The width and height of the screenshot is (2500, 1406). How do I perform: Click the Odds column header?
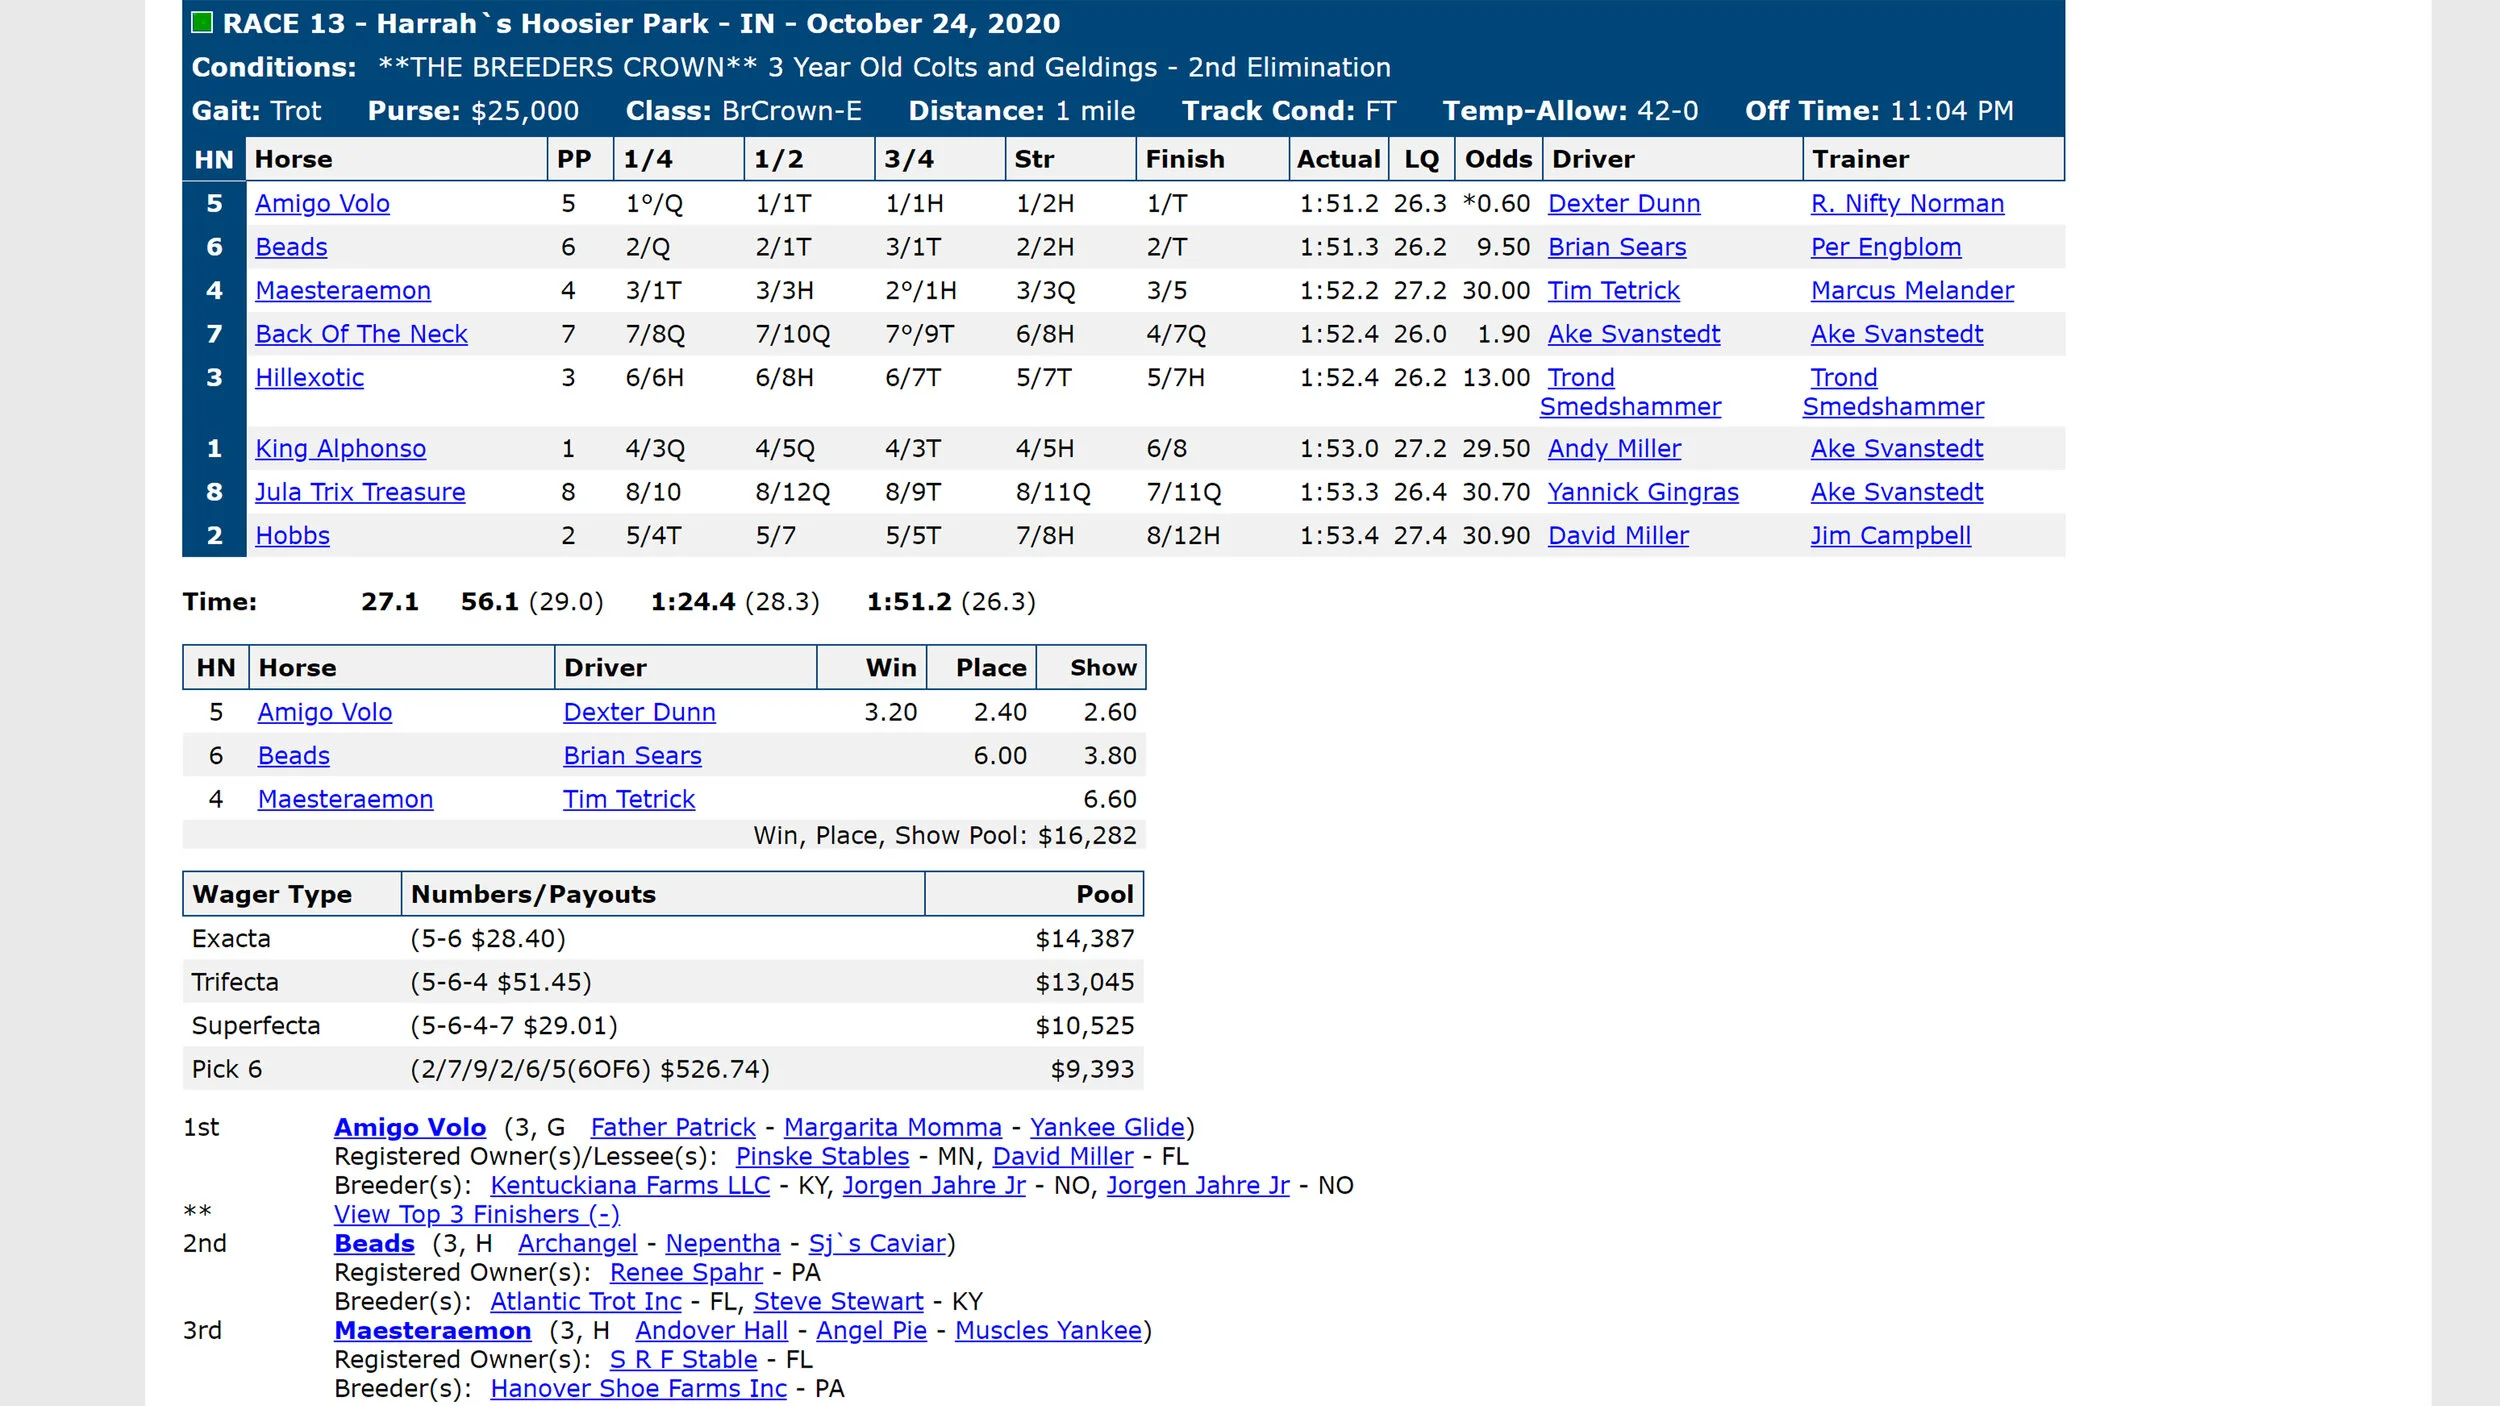point(1497,159)
